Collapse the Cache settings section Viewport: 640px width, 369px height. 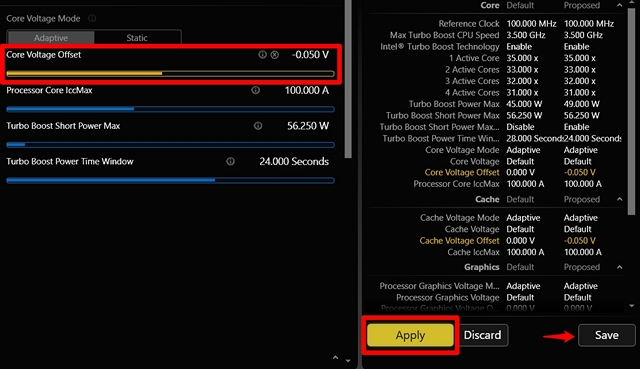pos(620,199)
